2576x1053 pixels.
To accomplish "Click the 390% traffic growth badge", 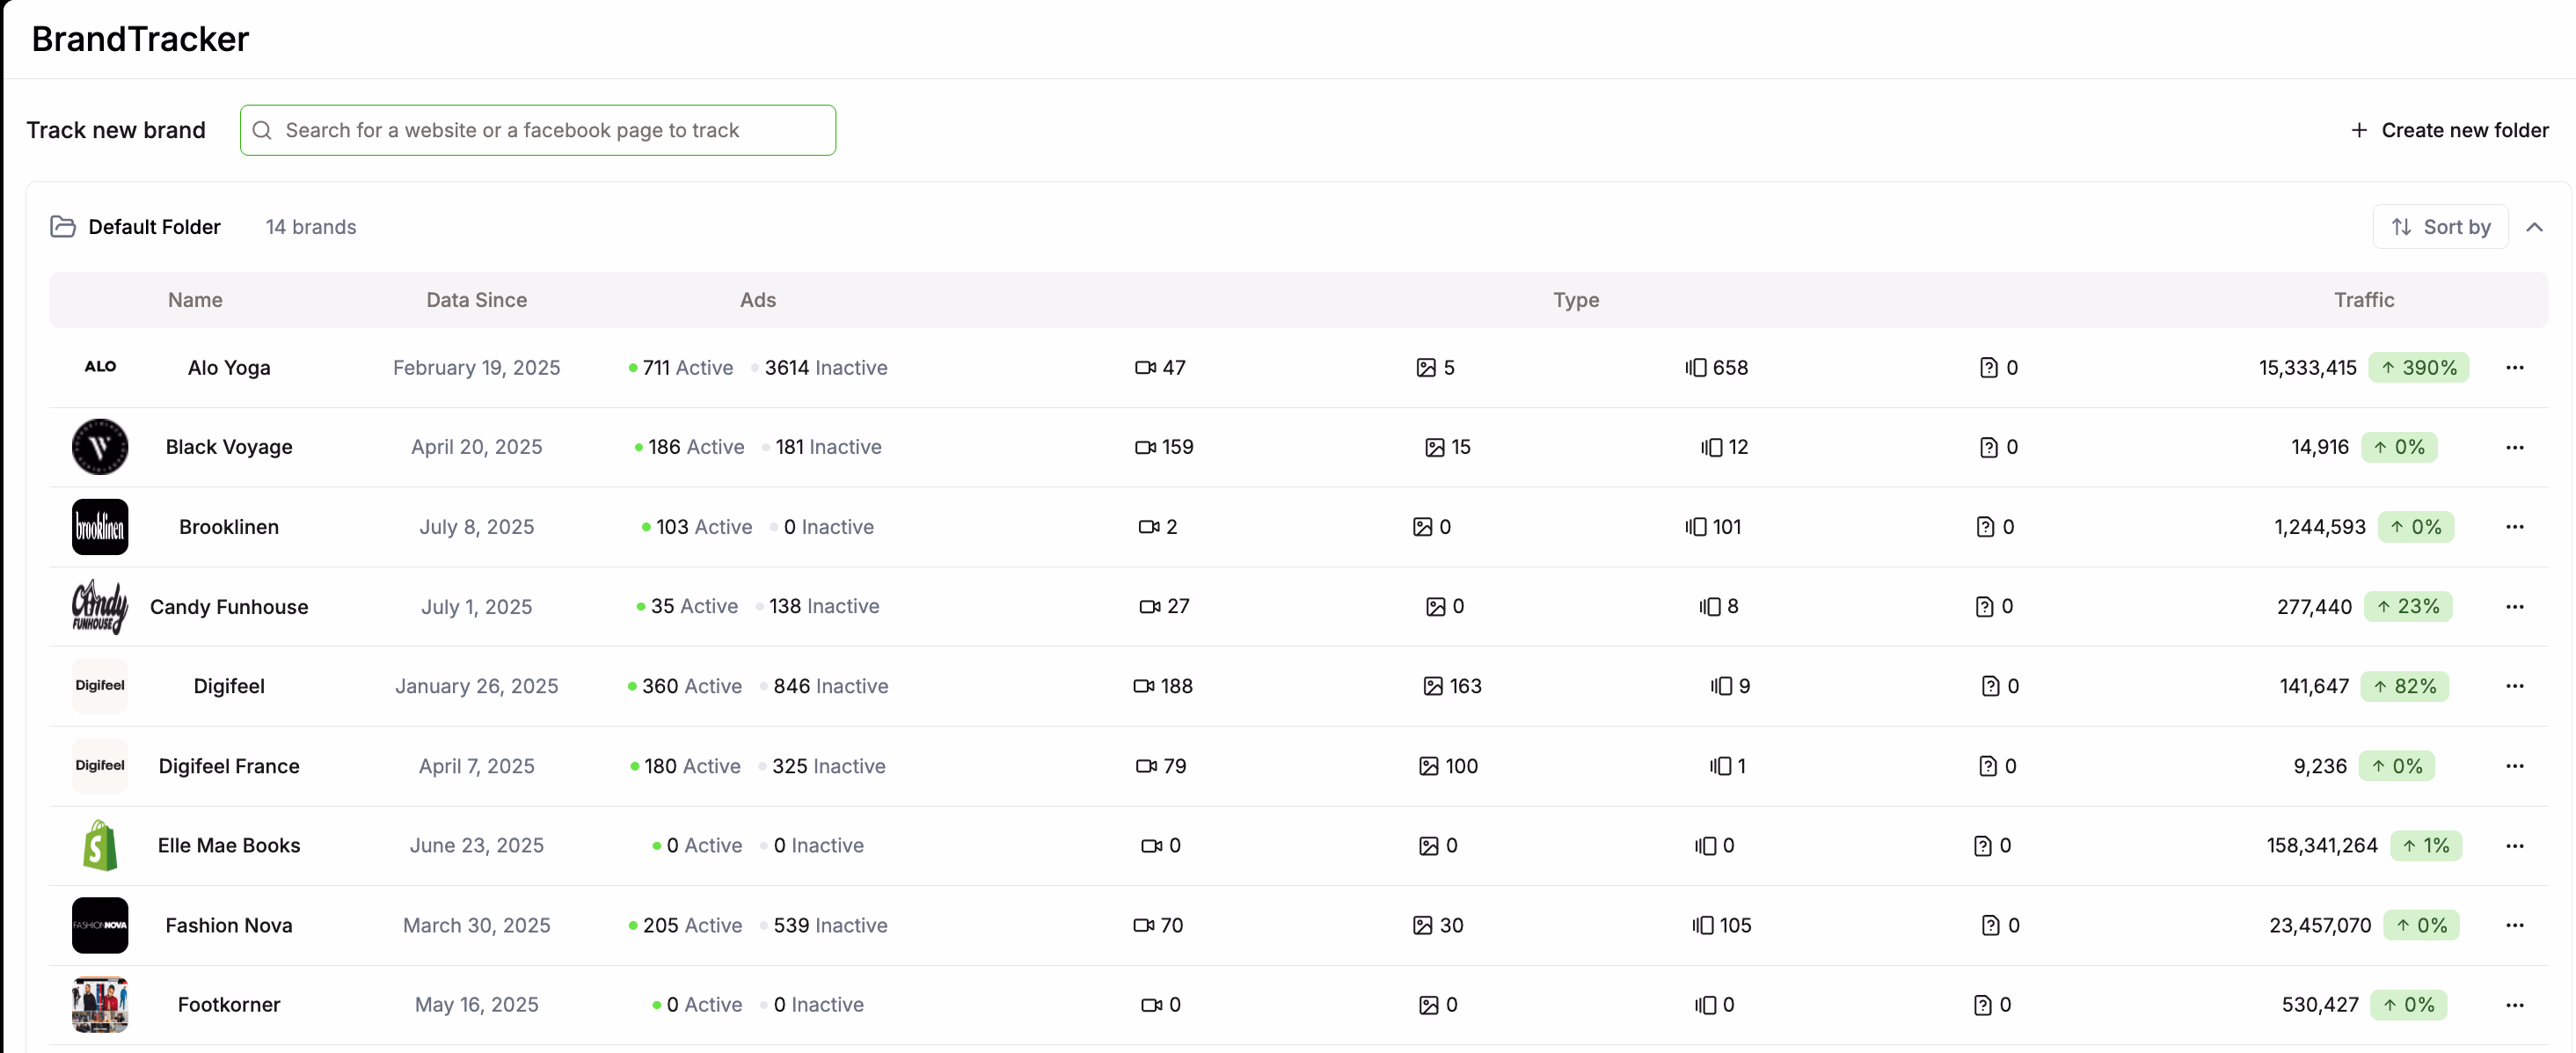I will coord(2418,367).
